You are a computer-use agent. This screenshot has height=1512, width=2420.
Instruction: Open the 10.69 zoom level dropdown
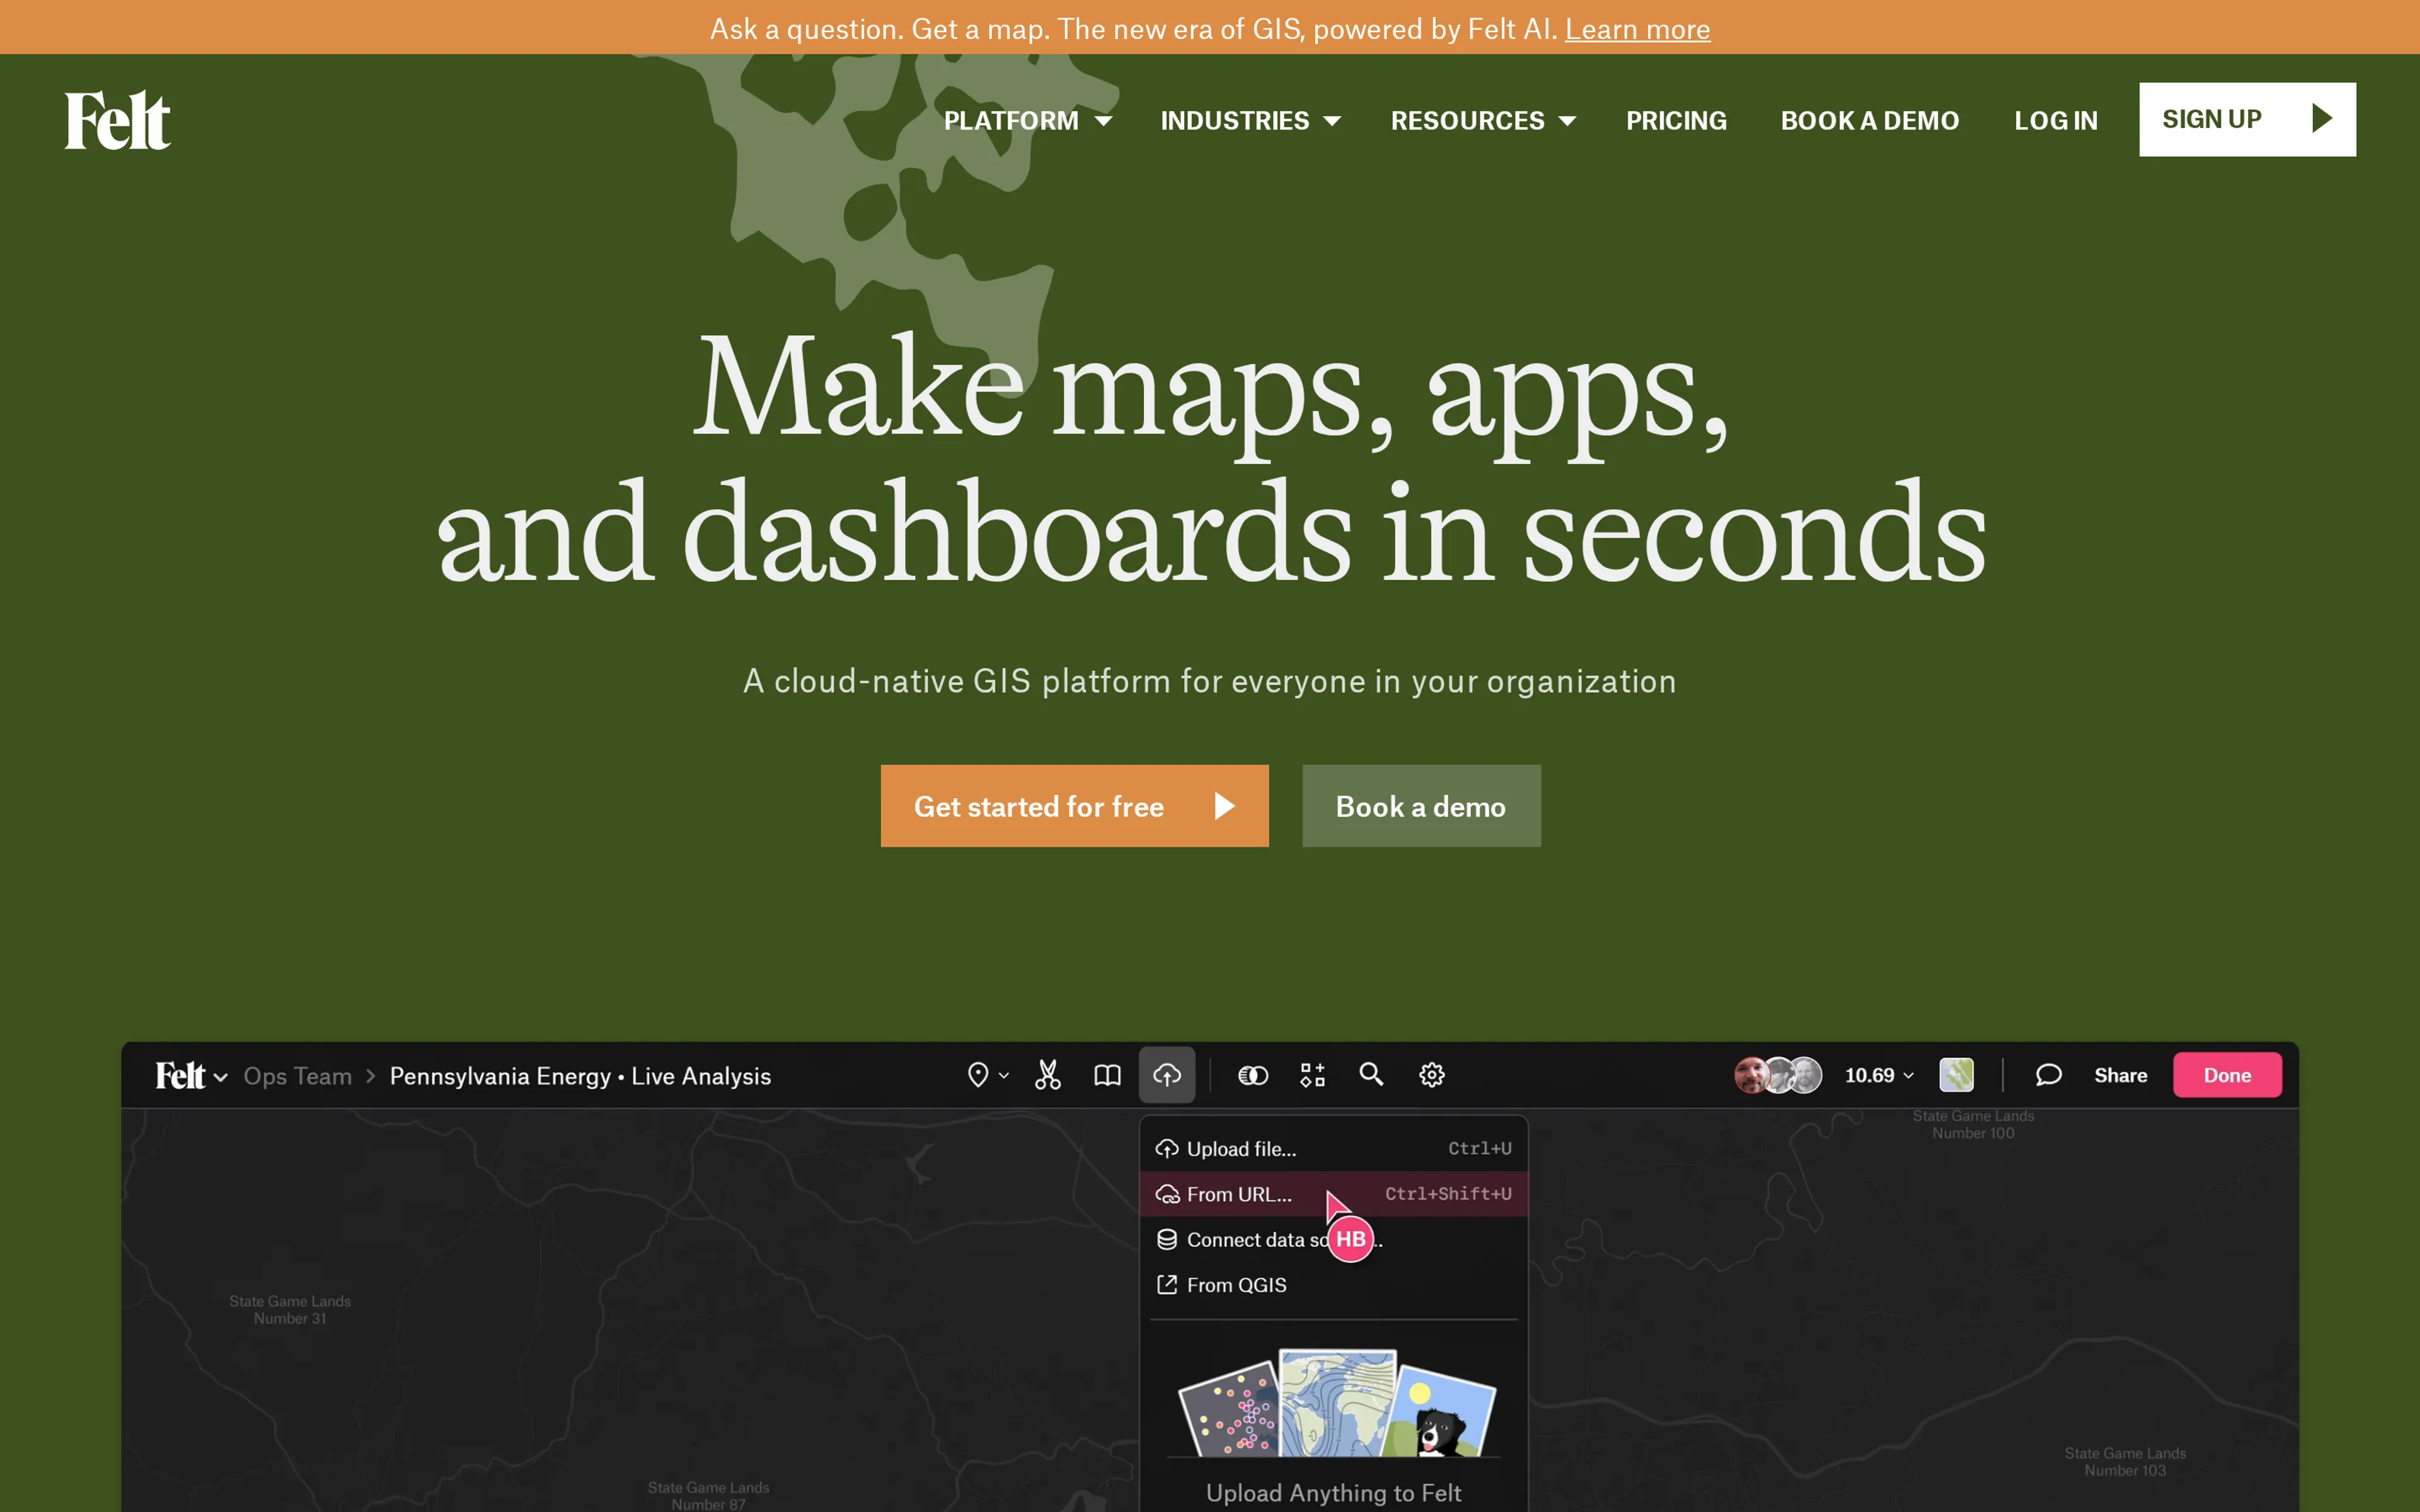[x=1879, y=1075]
